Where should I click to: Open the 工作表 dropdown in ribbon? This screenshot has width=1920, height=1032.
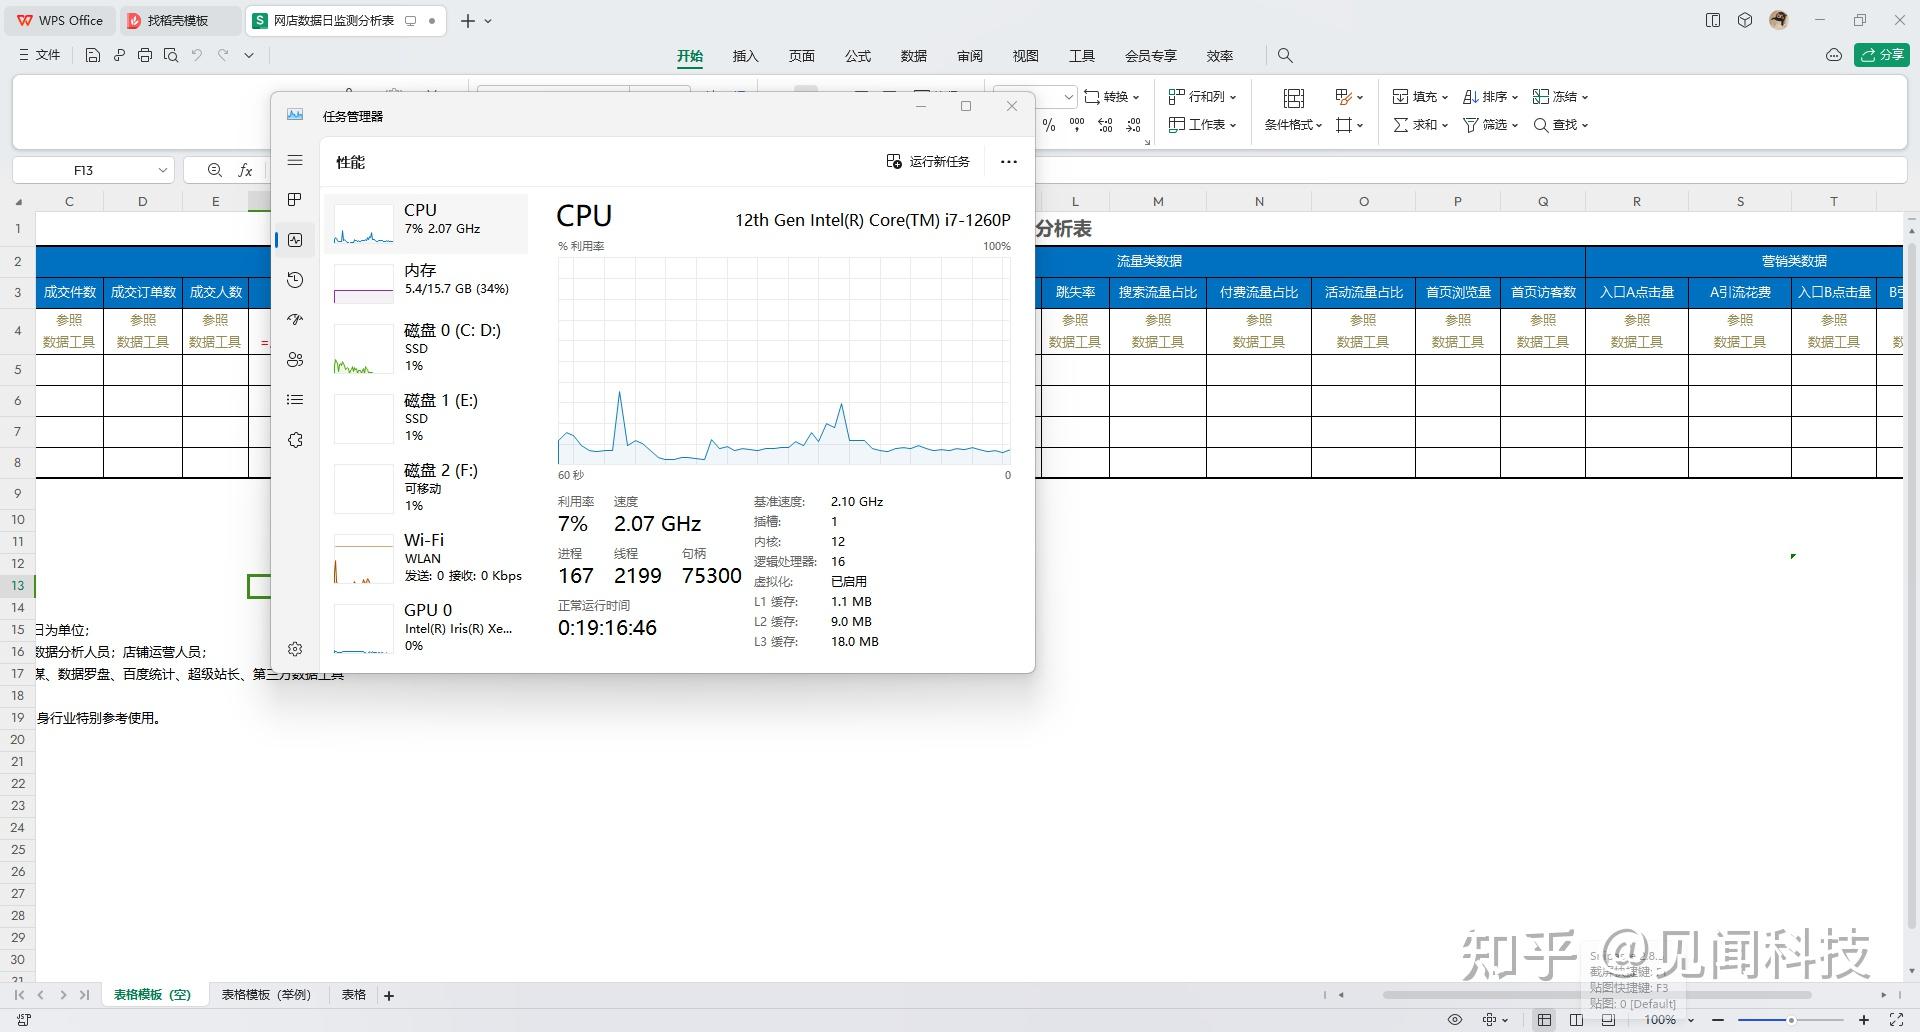click(x=1203, y=125)
